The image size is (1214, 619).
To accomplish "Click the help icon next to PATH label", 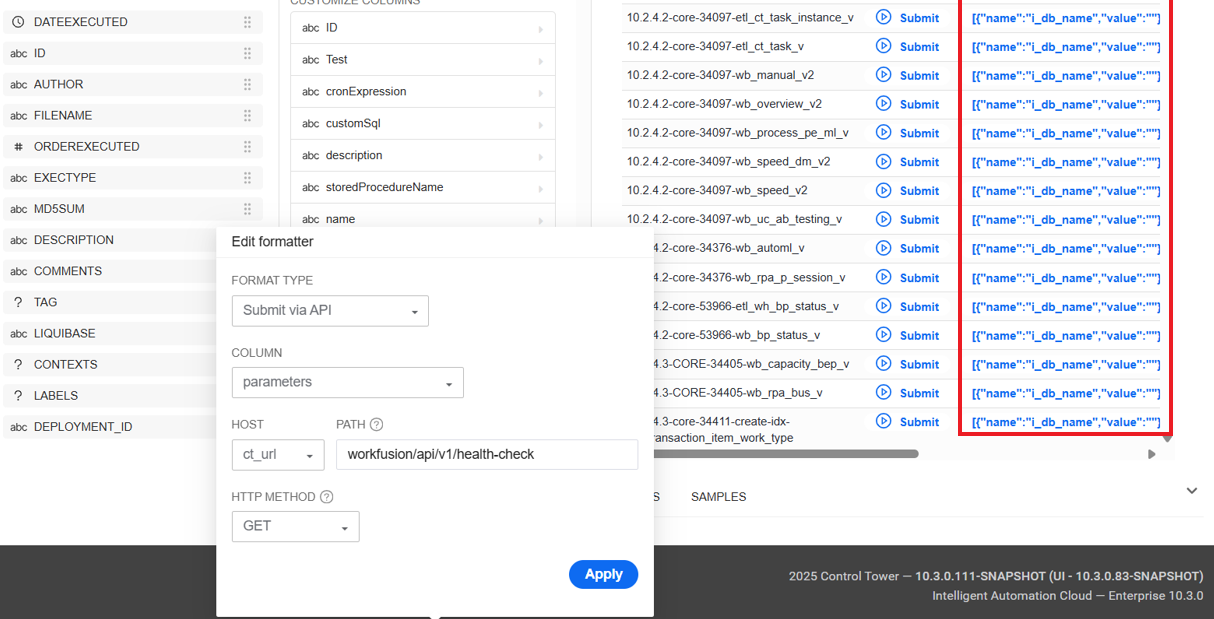I will 376,425.
